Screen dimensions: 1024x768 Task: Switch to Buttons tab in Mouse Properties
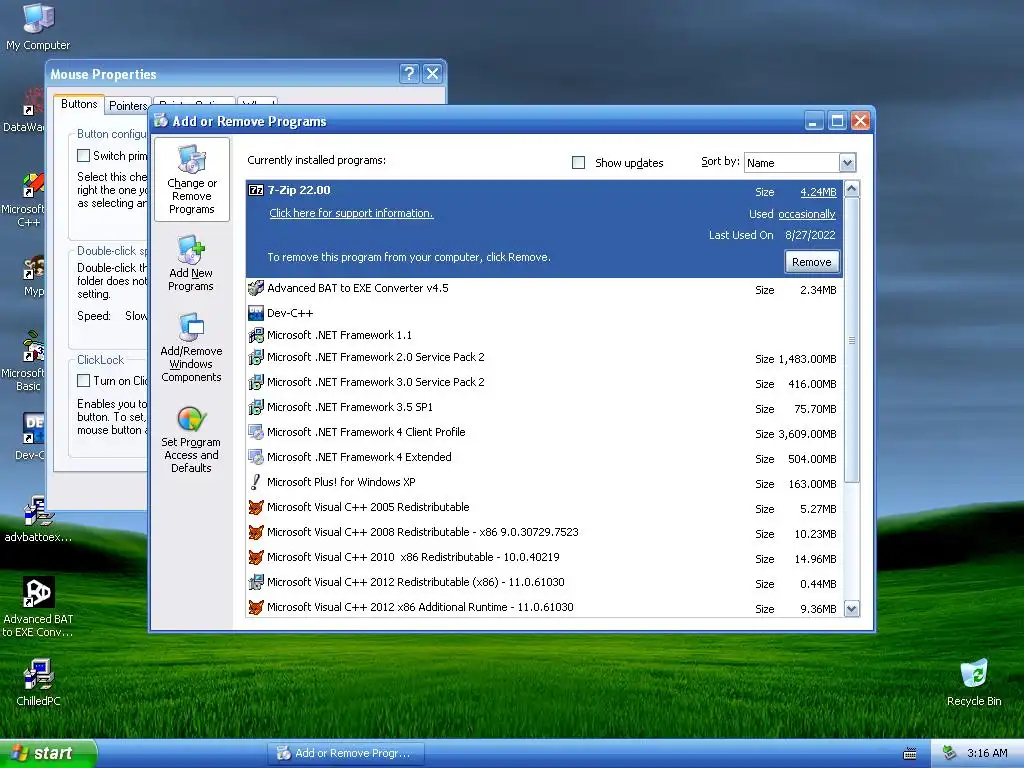79,104
